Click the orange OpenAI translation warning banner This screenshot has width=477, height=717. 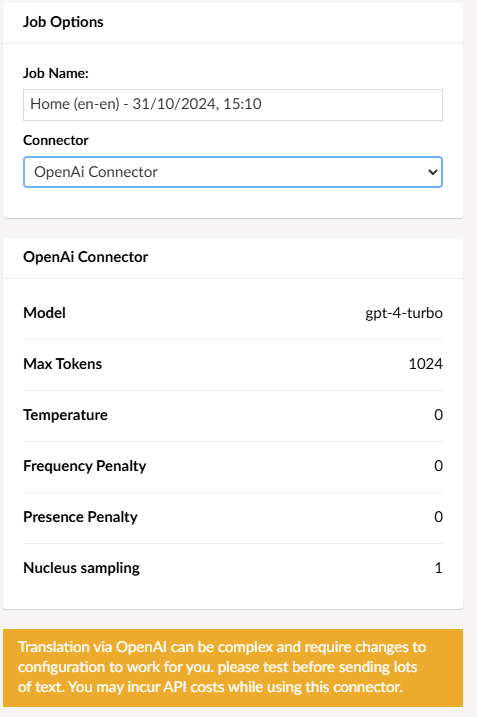click(233, 668)
